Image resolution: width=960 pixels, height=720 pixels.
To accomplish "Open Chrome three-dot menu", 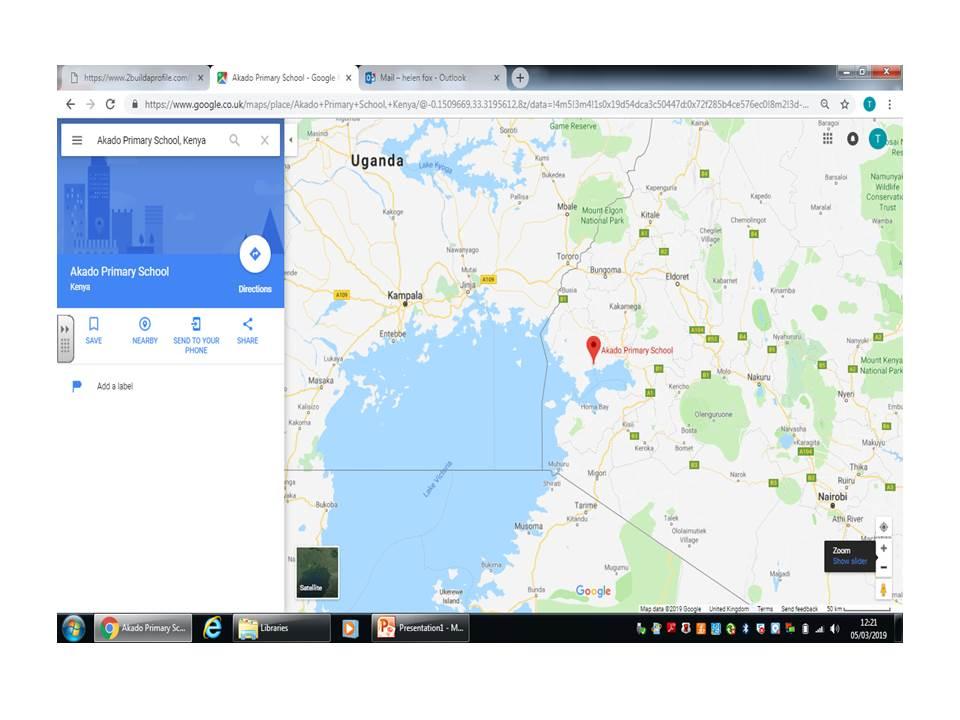I will point(890,104).
